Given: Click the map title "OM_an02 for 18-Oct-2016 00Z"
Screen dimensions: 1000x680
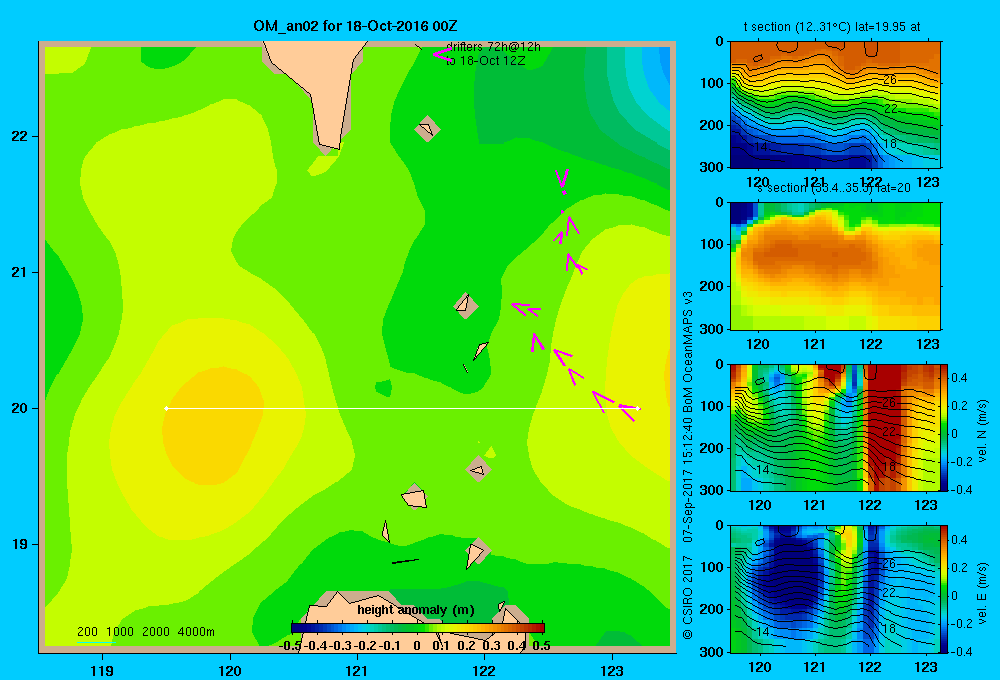Looking at the screenshot, I should point(355,26).
